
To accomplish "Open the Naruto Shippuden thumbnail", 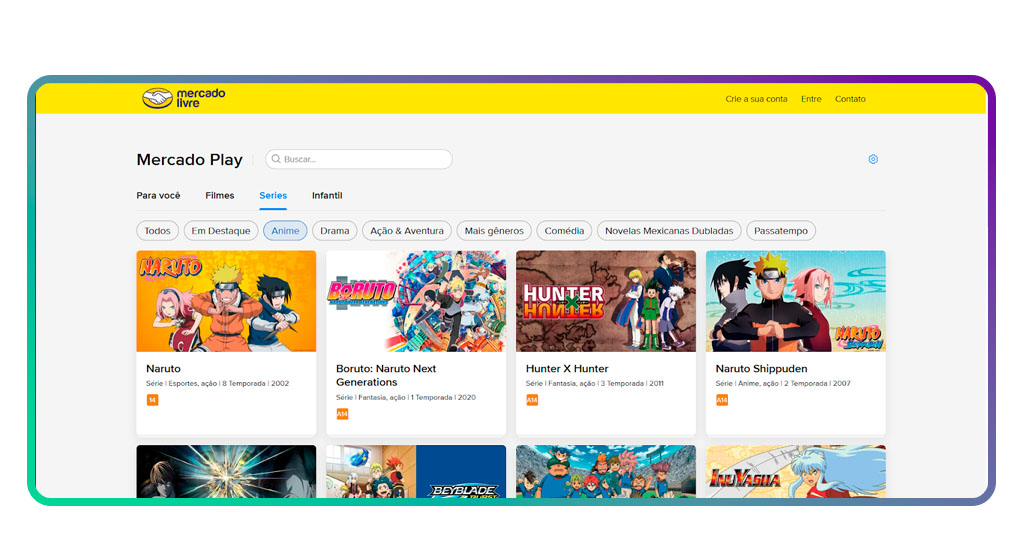I will [x=795, y=301].
